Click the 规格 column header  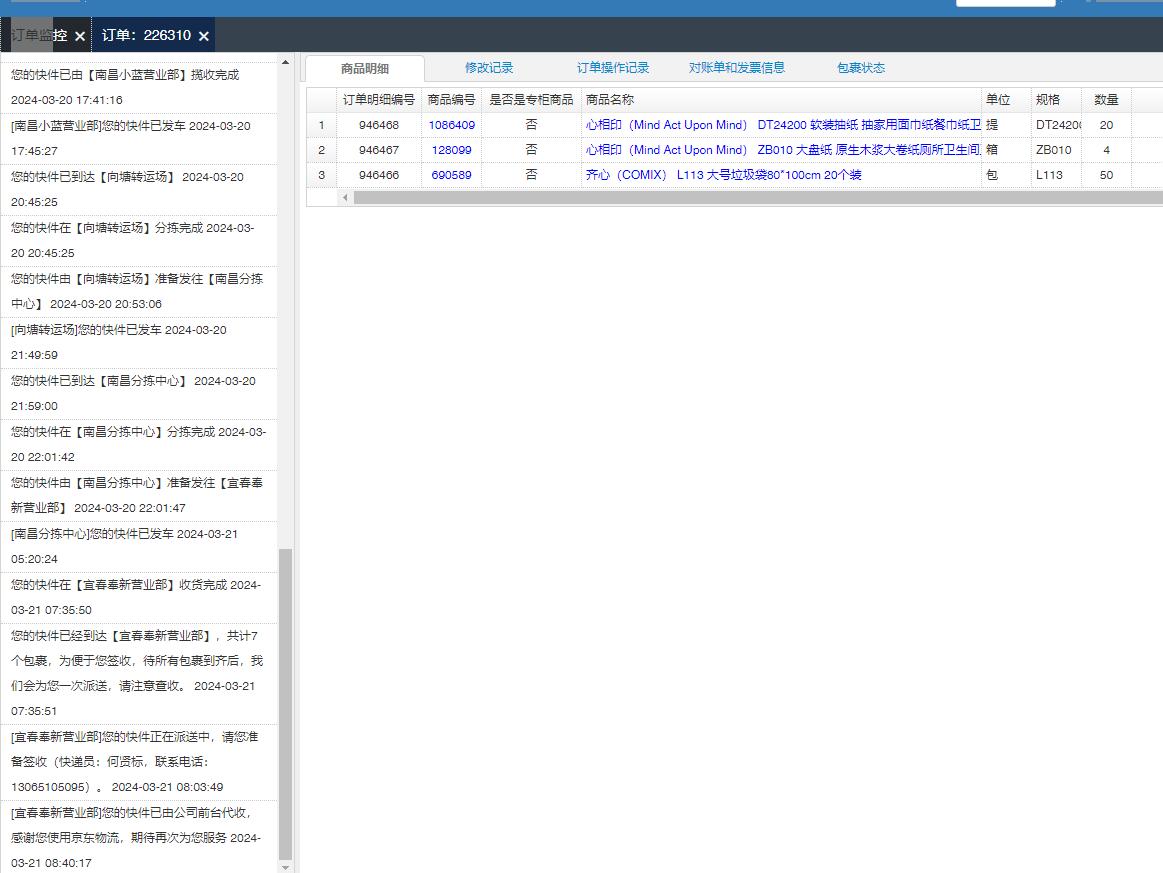1056,99
